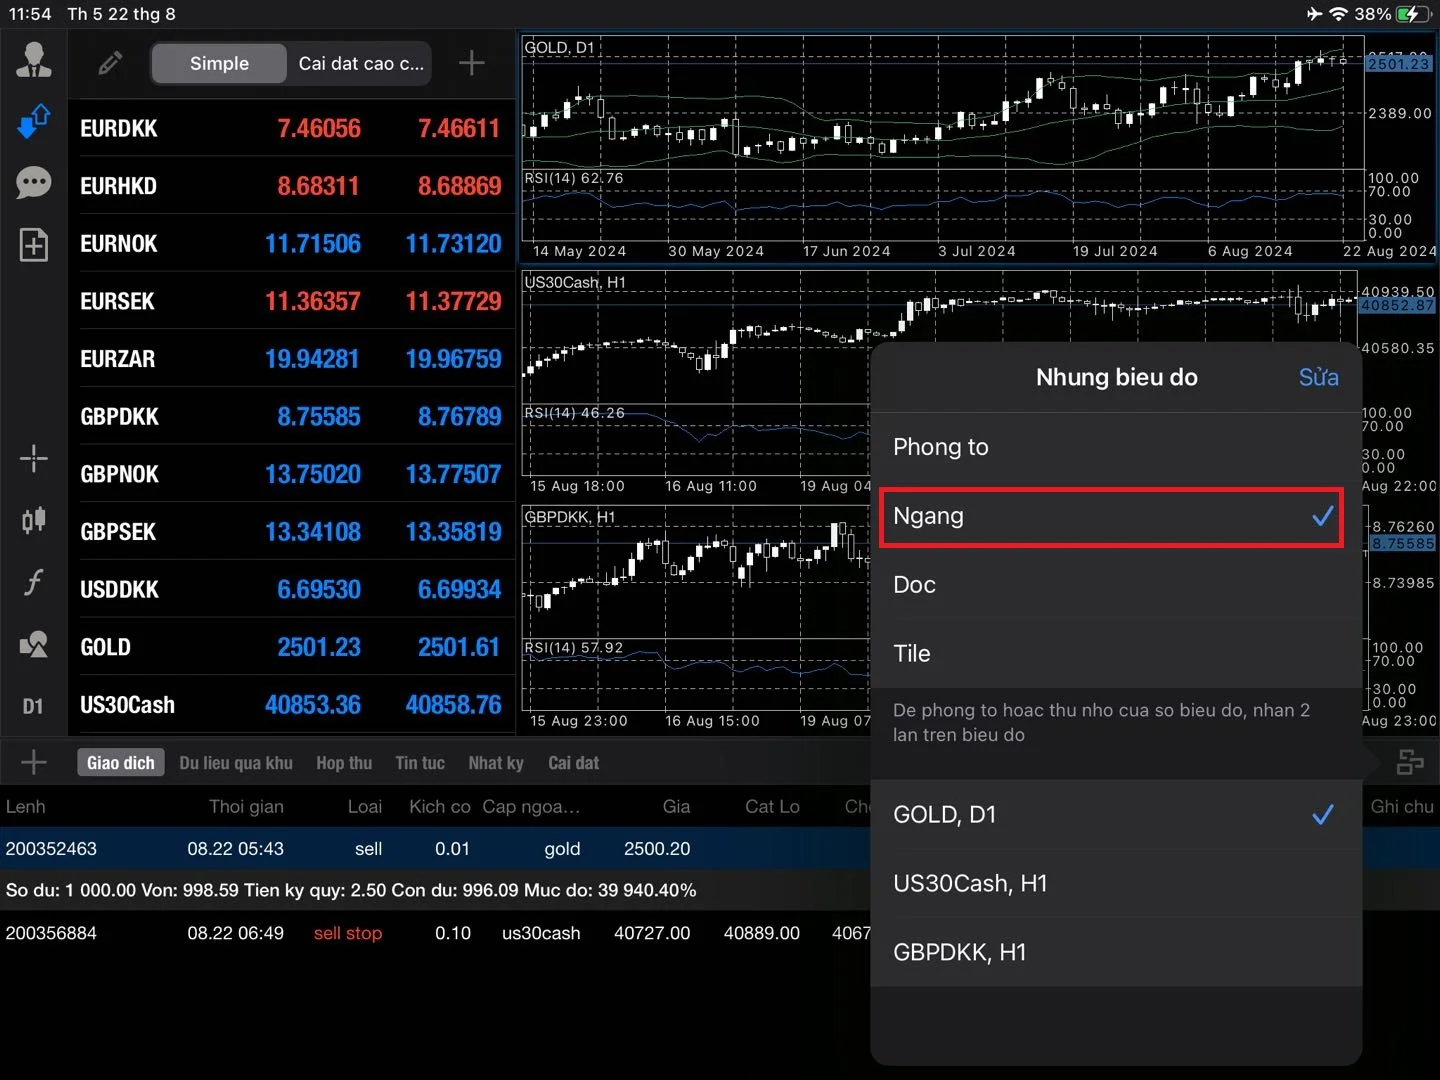Tap the Sửa link in charts popover
The width and height of the screenshot is (1440, 1080).
(1318, 377)
